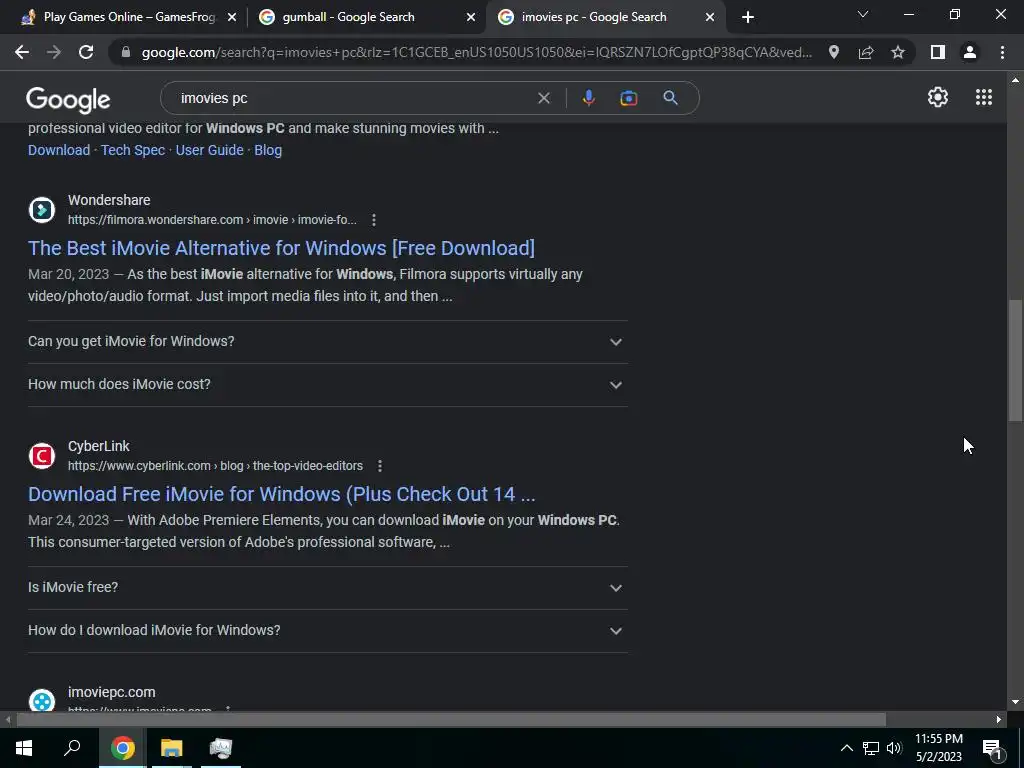Image resolution: width=1024 pixels, height=768 pixels.
Task: Open 'The Best iMovie Alternative for Windows' result
Action: coord(281,248)
